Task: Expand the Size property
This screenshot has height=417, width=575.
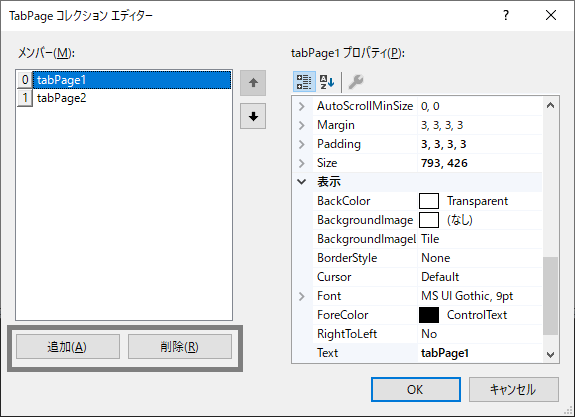Action: [x=302, y=163]
